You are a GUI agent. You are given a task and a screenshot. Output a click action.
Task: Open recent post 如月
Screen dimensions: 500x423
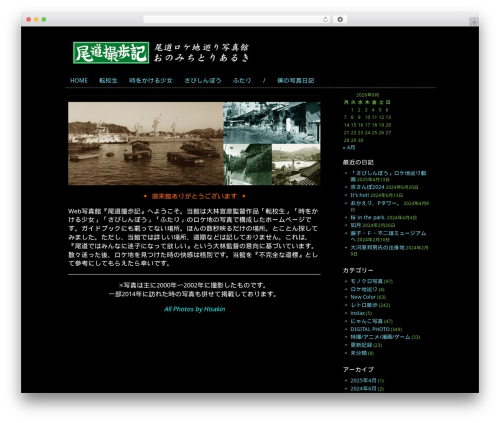[x=356, y=225]
